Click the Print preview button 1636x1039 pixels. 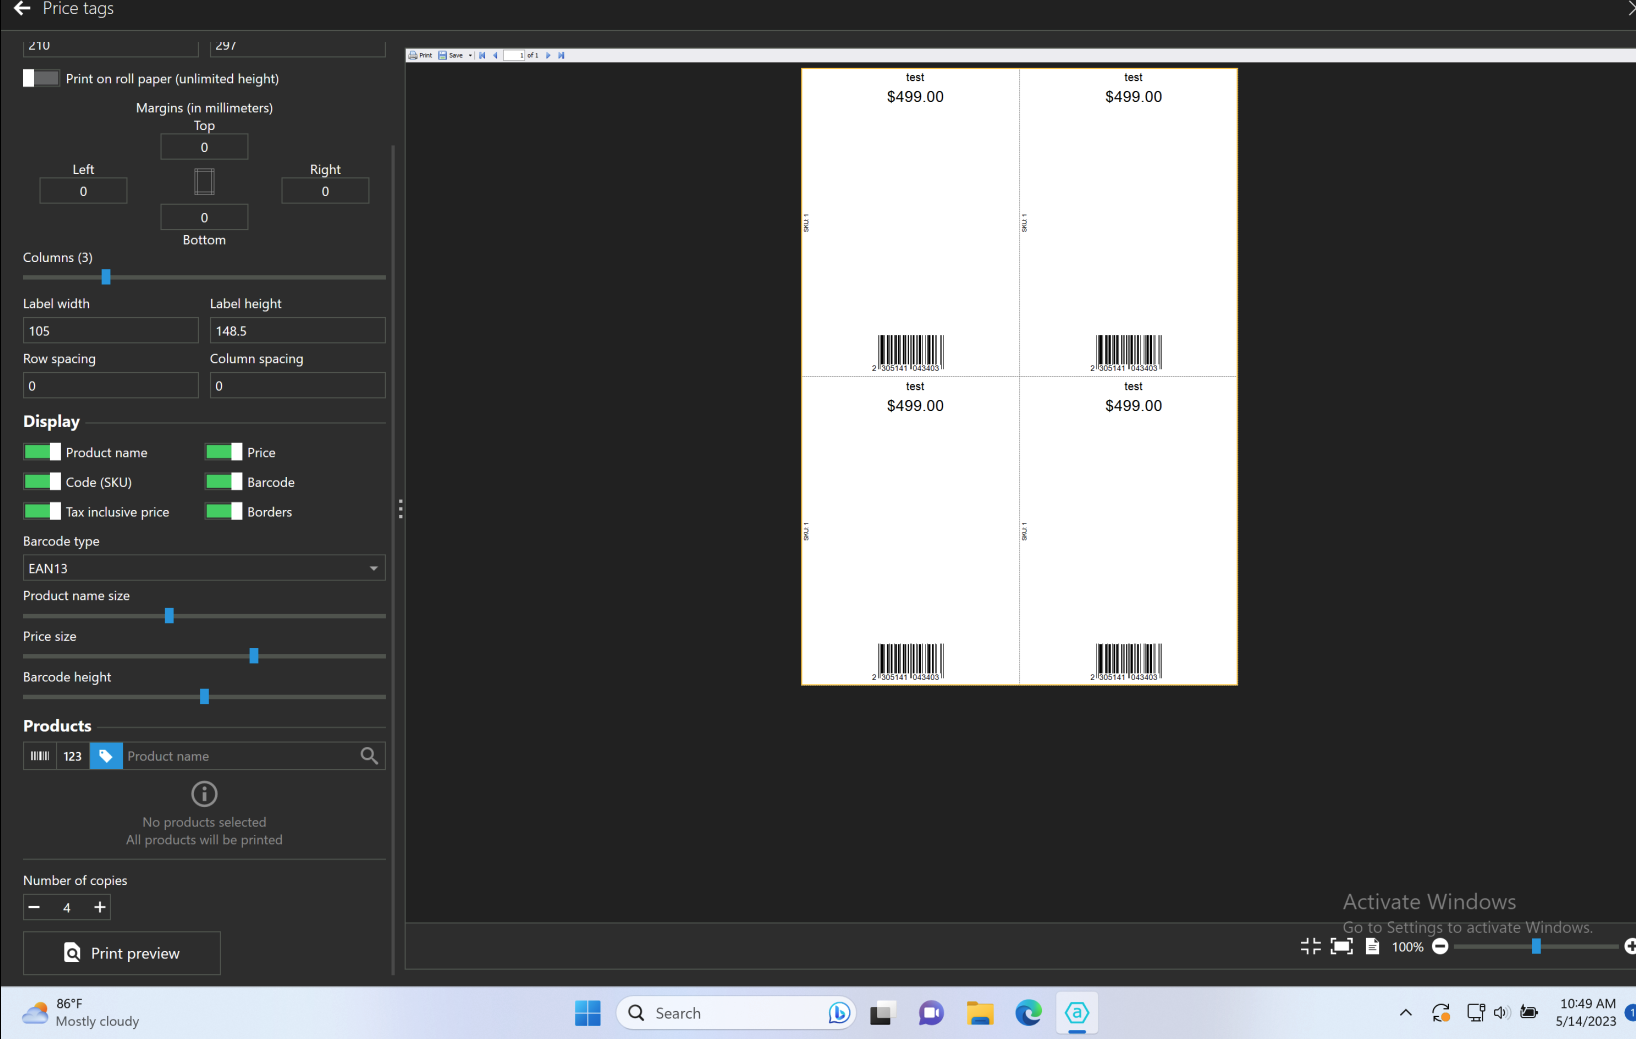point(121,953)
